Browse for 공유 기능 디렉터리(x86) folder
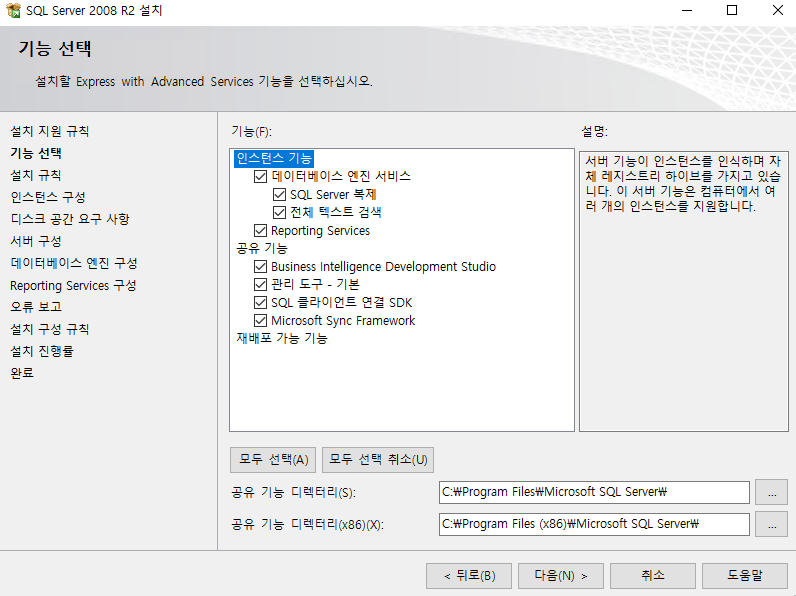The height and width of the screenshot is (596, 796). click(772, 524)
